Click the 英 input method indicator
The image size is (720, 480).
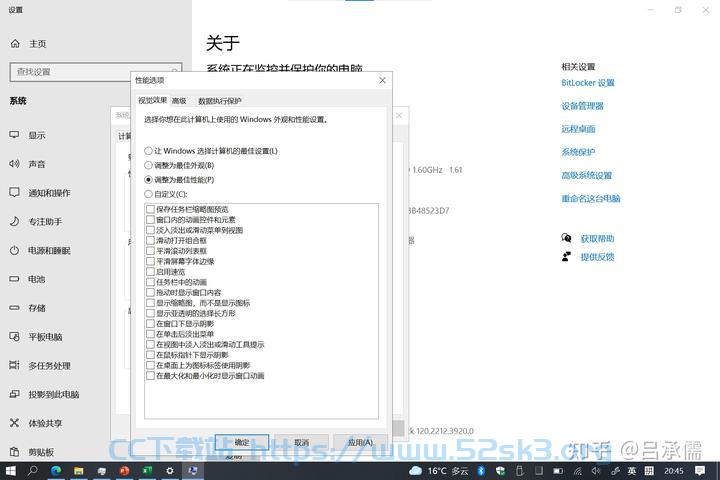point(632,471)
